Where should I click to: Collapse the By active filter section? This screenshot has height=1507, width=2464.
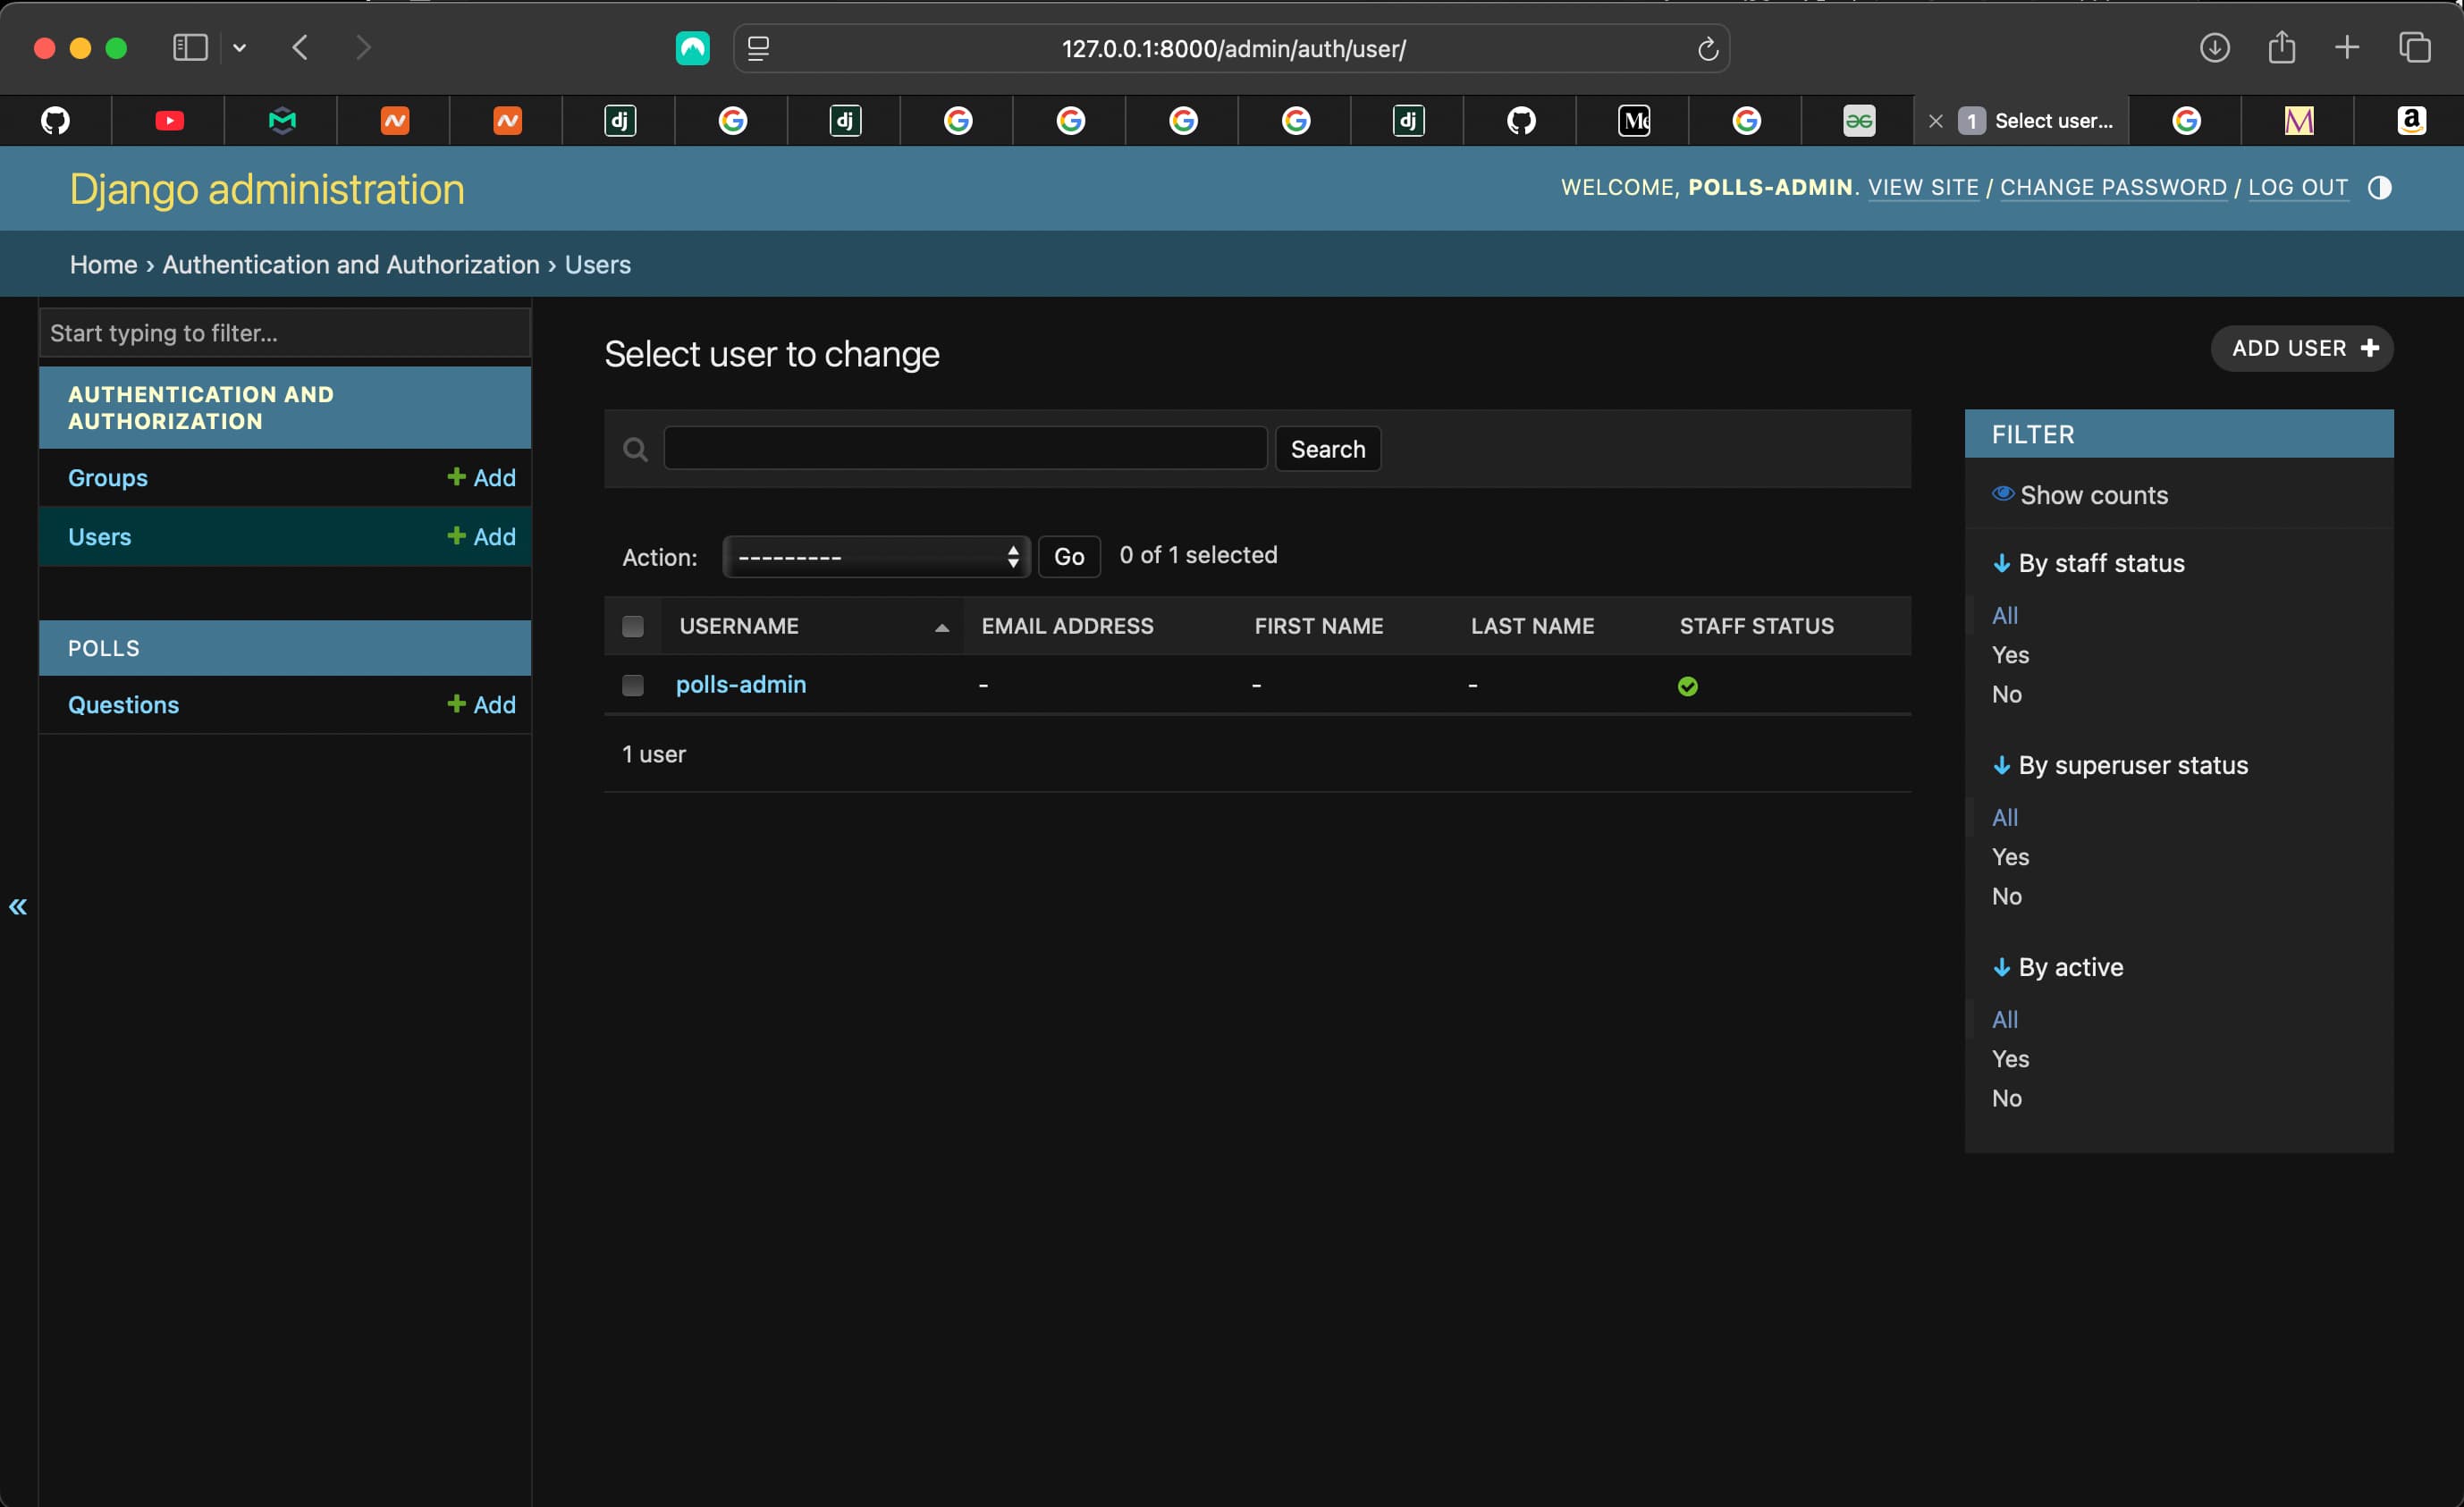[x=2058, y=967]
